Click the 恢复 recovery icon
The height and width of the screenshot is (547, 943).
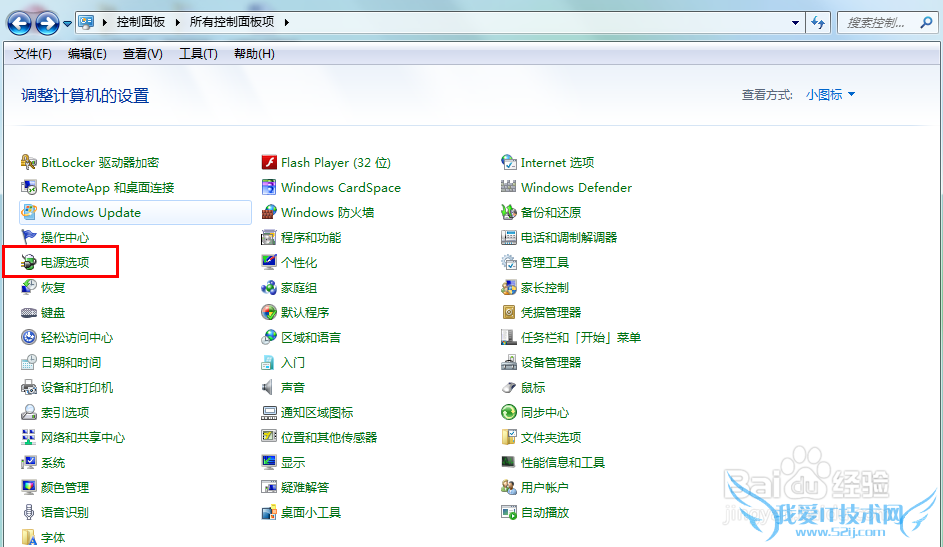[x=28, y=287]
